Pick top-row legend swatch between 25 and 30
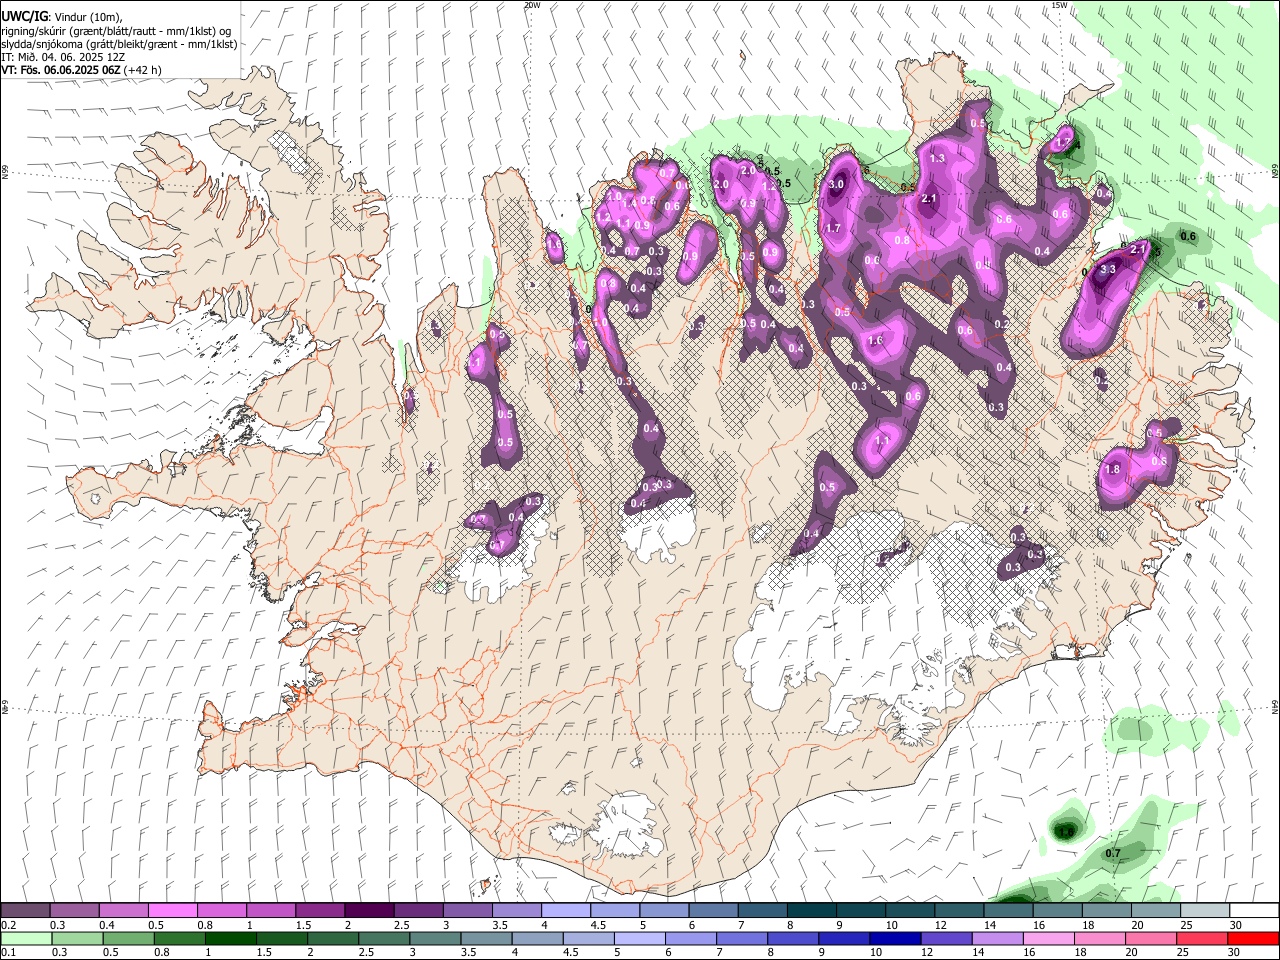Screen dimensions: 1280x960 1204,911
